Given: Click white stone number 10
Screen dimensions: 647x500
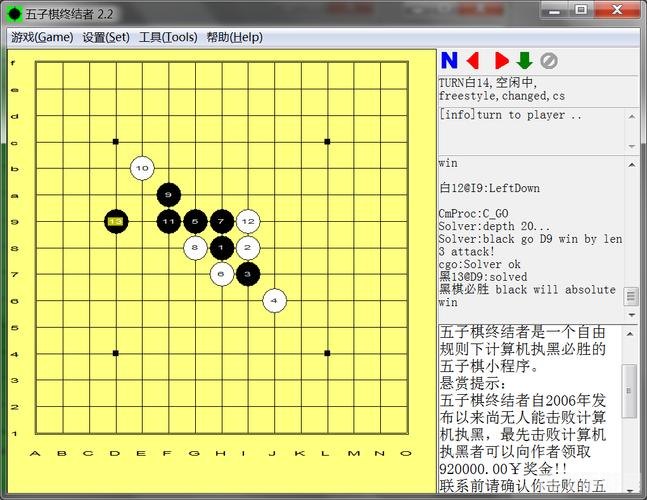Looking at the screenshot, I should (142, 168).
